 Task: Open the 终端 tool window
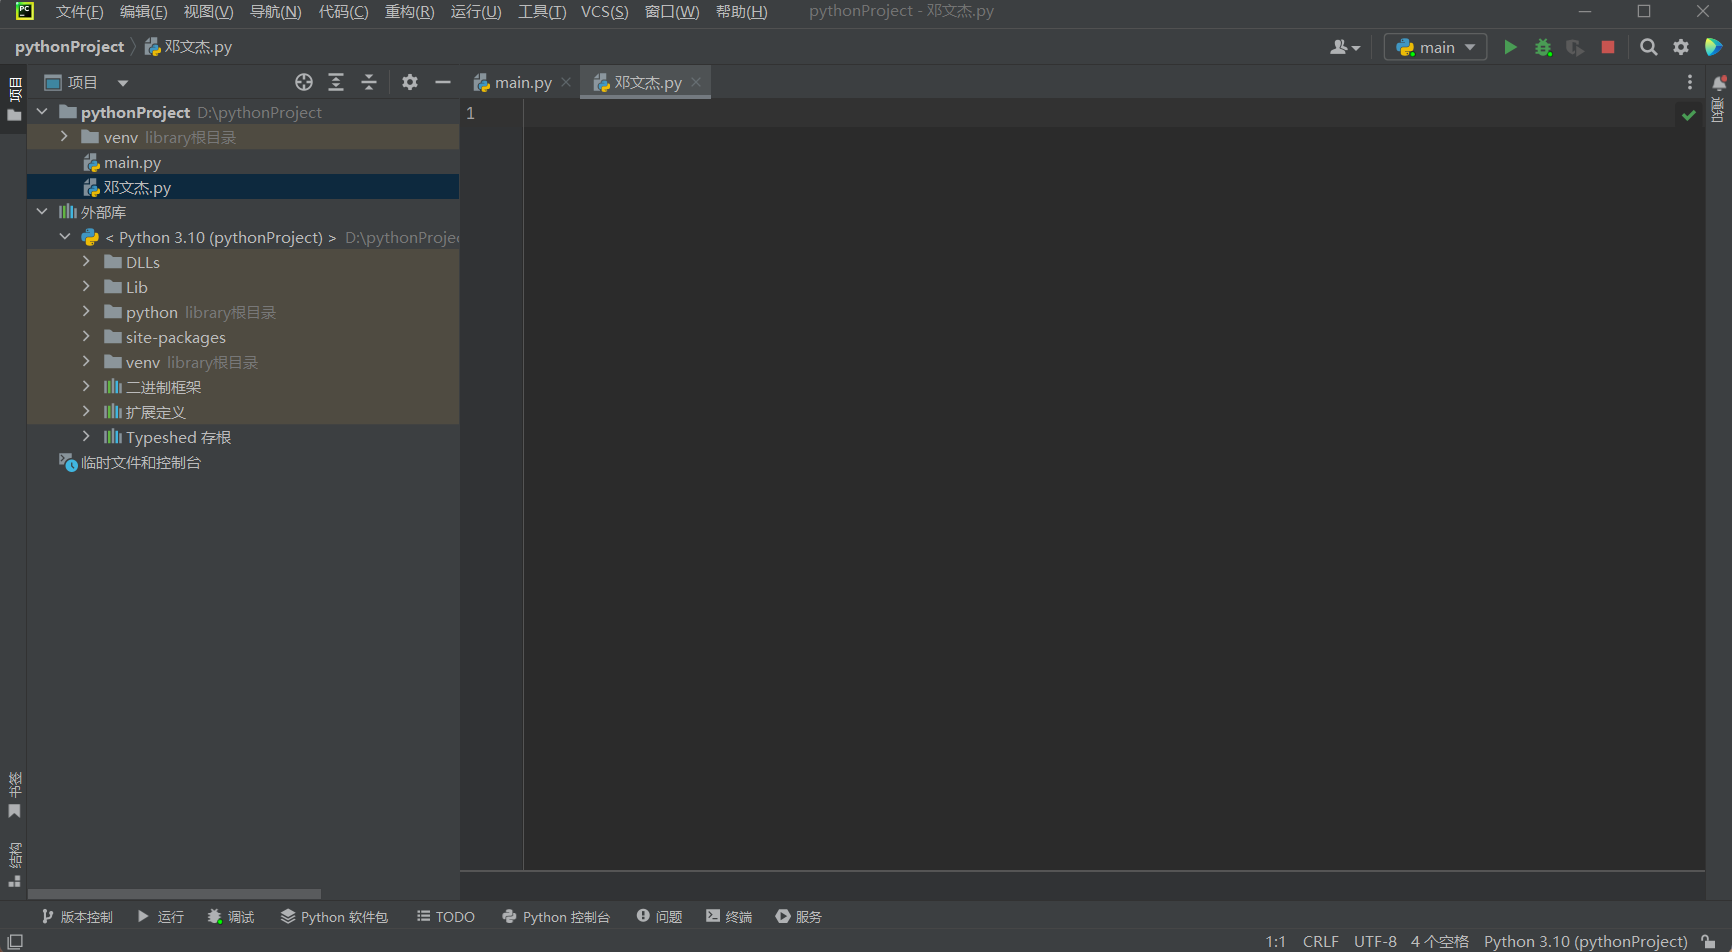click(x=729, y=917)
